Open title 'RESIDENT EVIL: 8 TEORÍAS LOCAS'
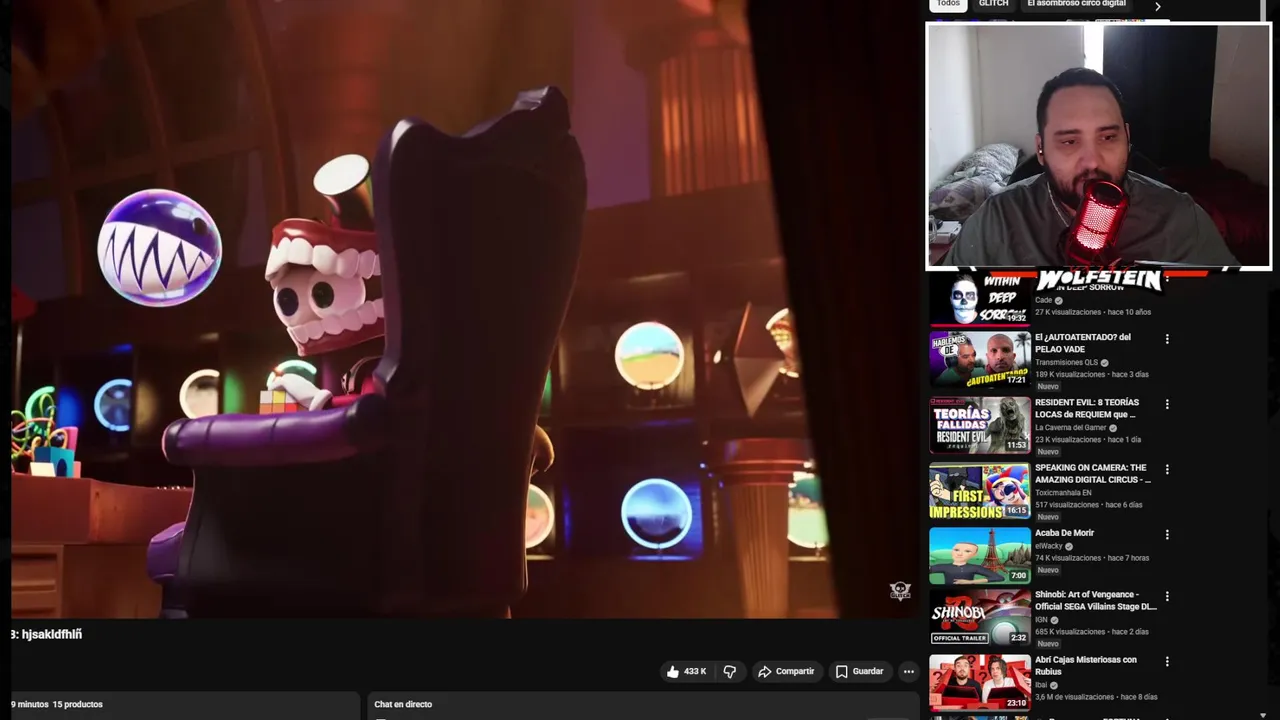The width and height of the screenshot is (1280, 720). coord(1087,408)
